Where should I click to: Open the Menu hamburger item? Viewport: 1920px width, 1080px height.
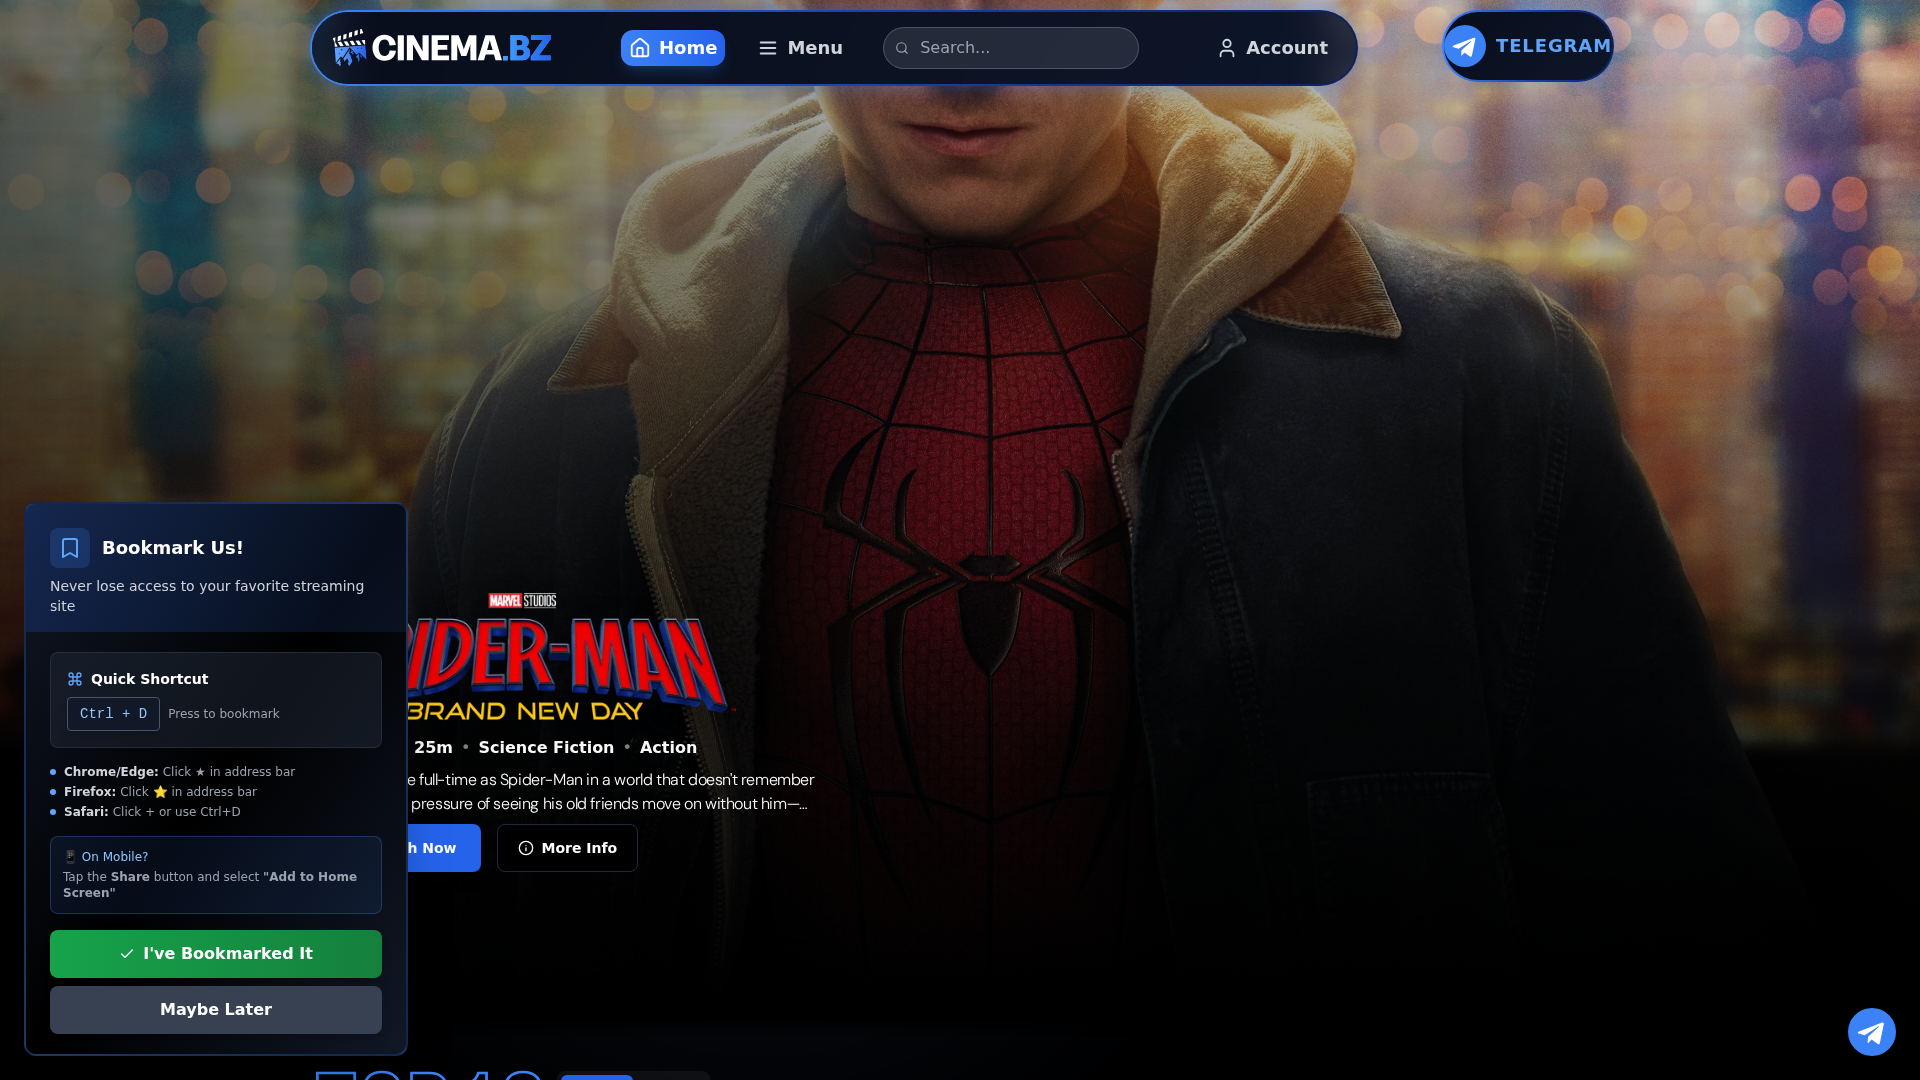pyautogui.click(x=800, y=48)
